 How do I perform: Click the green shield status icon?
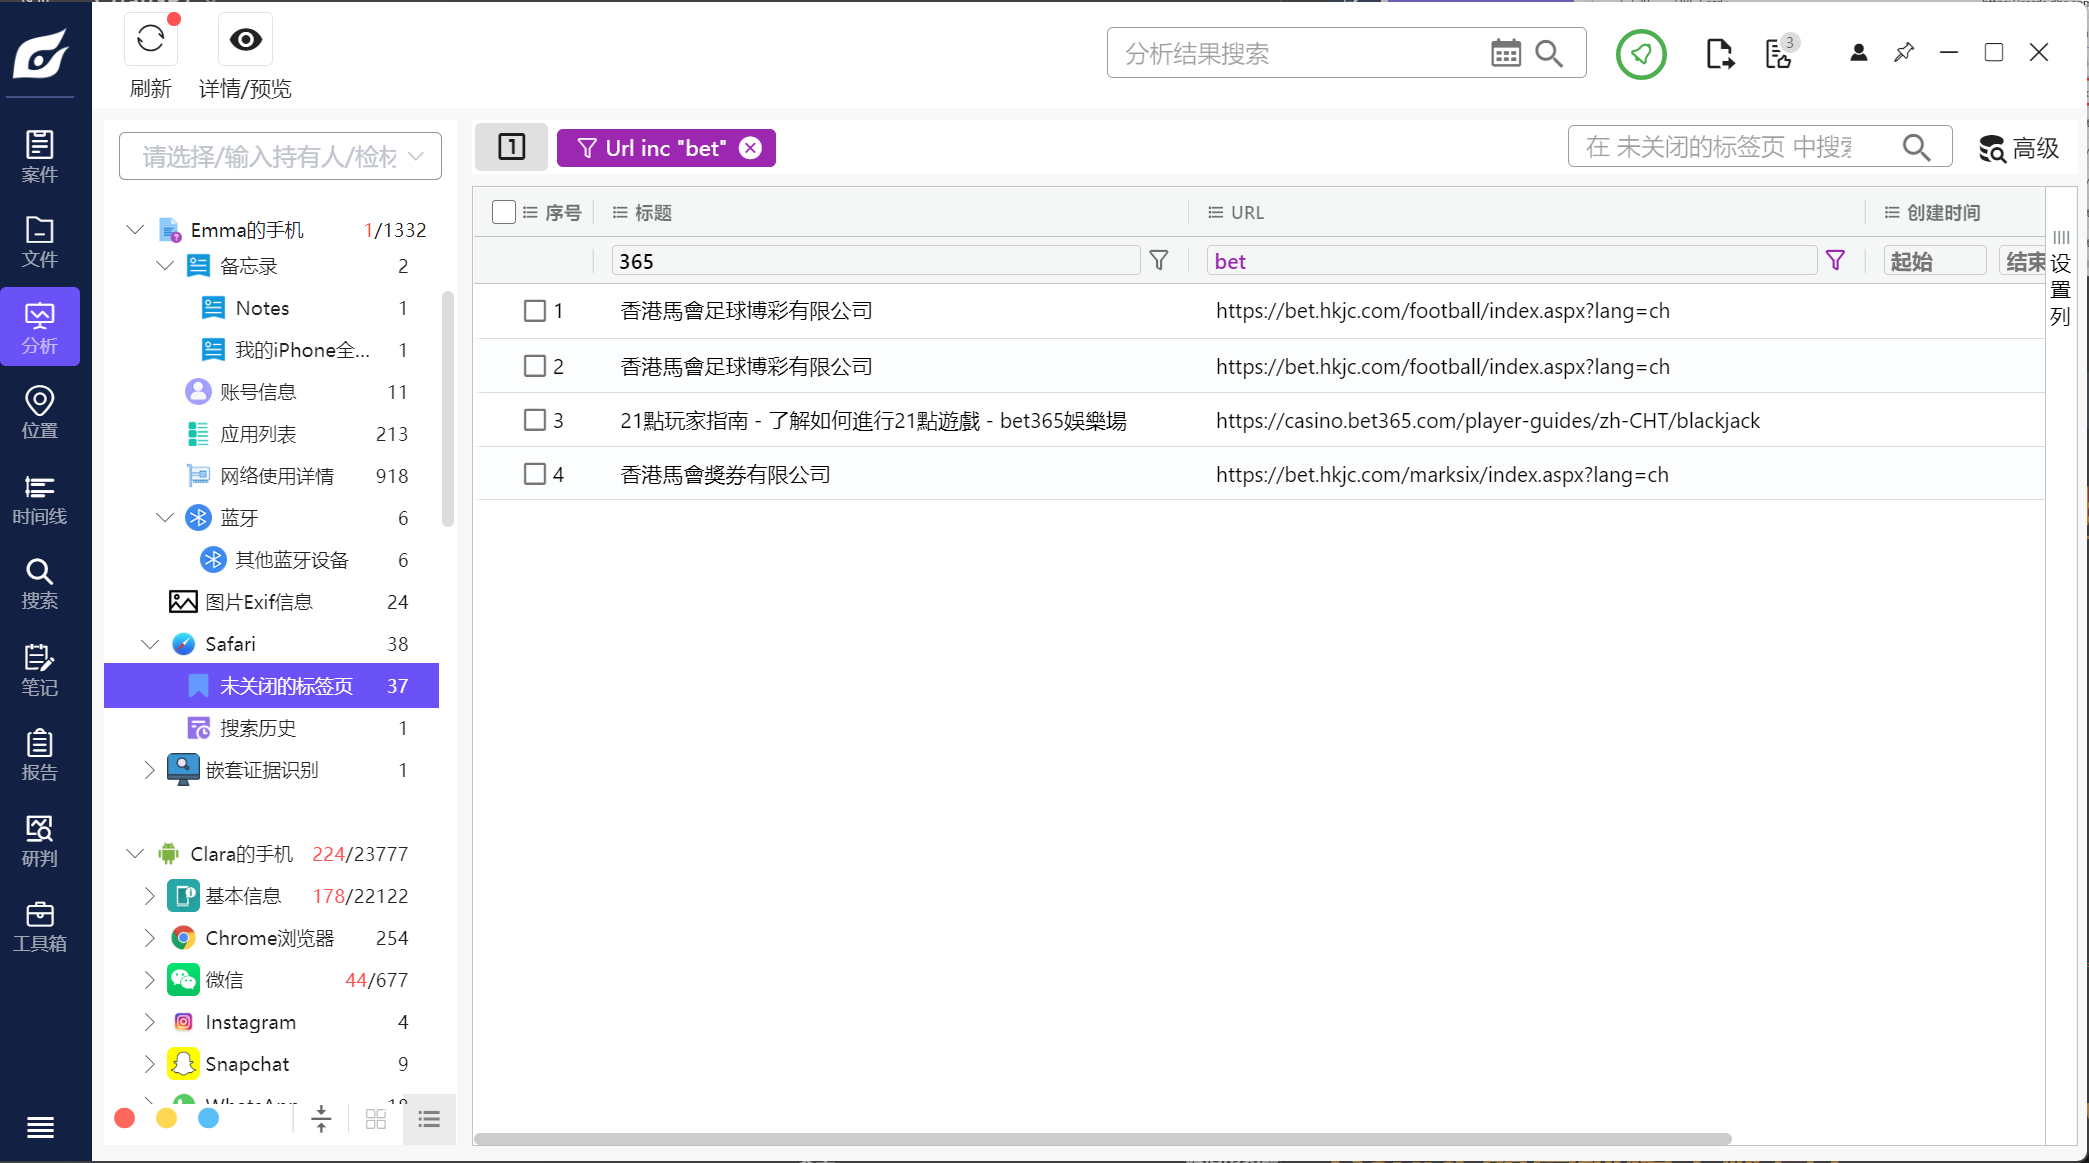(x=1641, y=54)
